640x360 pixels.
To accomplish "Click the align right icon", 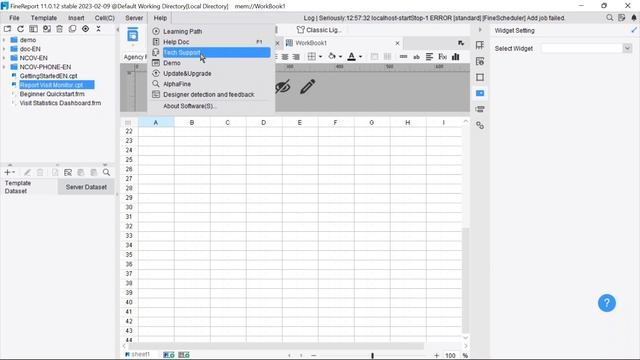I will [296, 57].
